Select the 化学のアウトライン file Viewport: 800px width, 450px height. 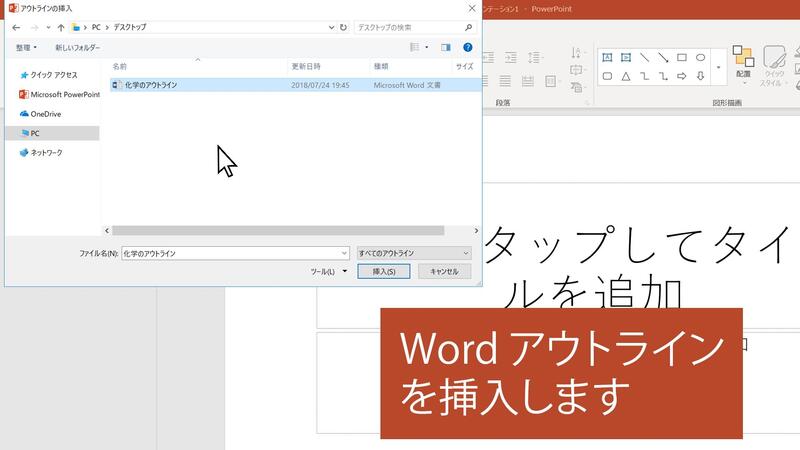coord(151,85)
